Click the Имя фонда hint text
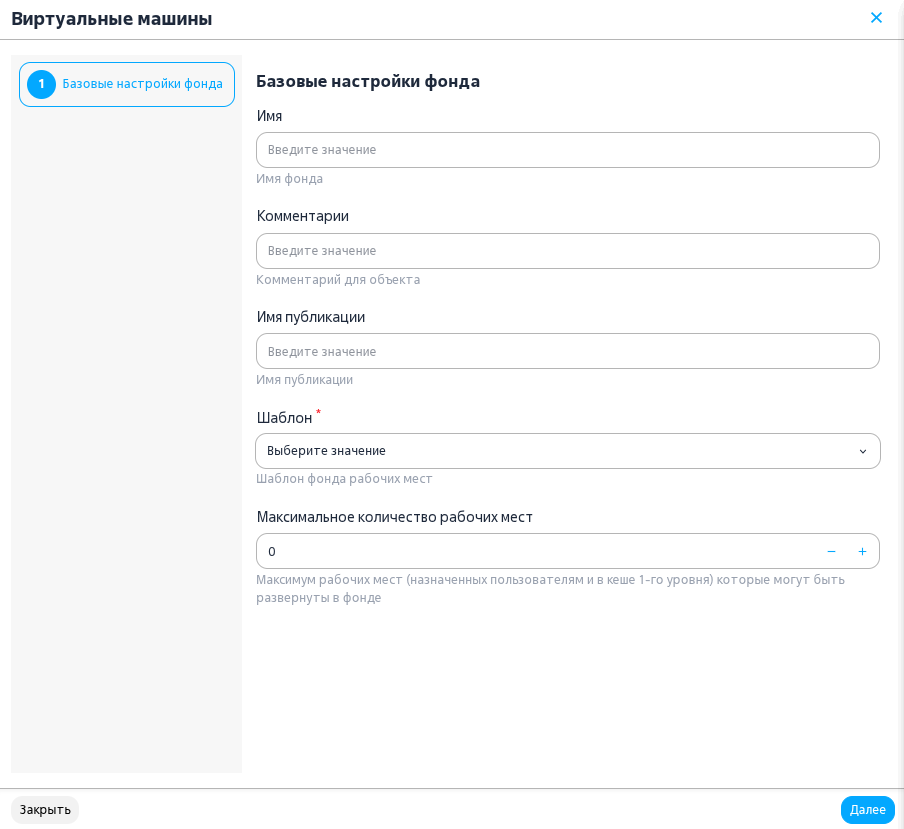Screen dimensions: 904x829 coord(289,179)
